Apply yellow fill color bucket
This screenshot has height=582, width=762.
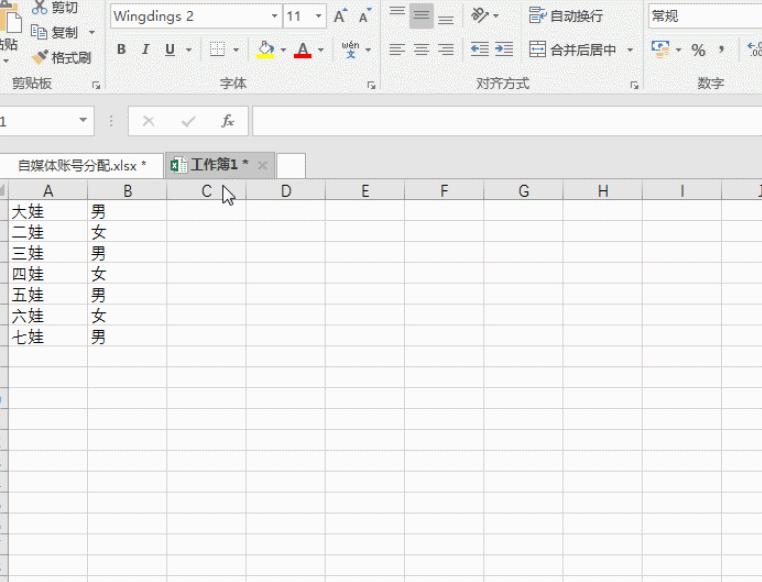(265, 49)
